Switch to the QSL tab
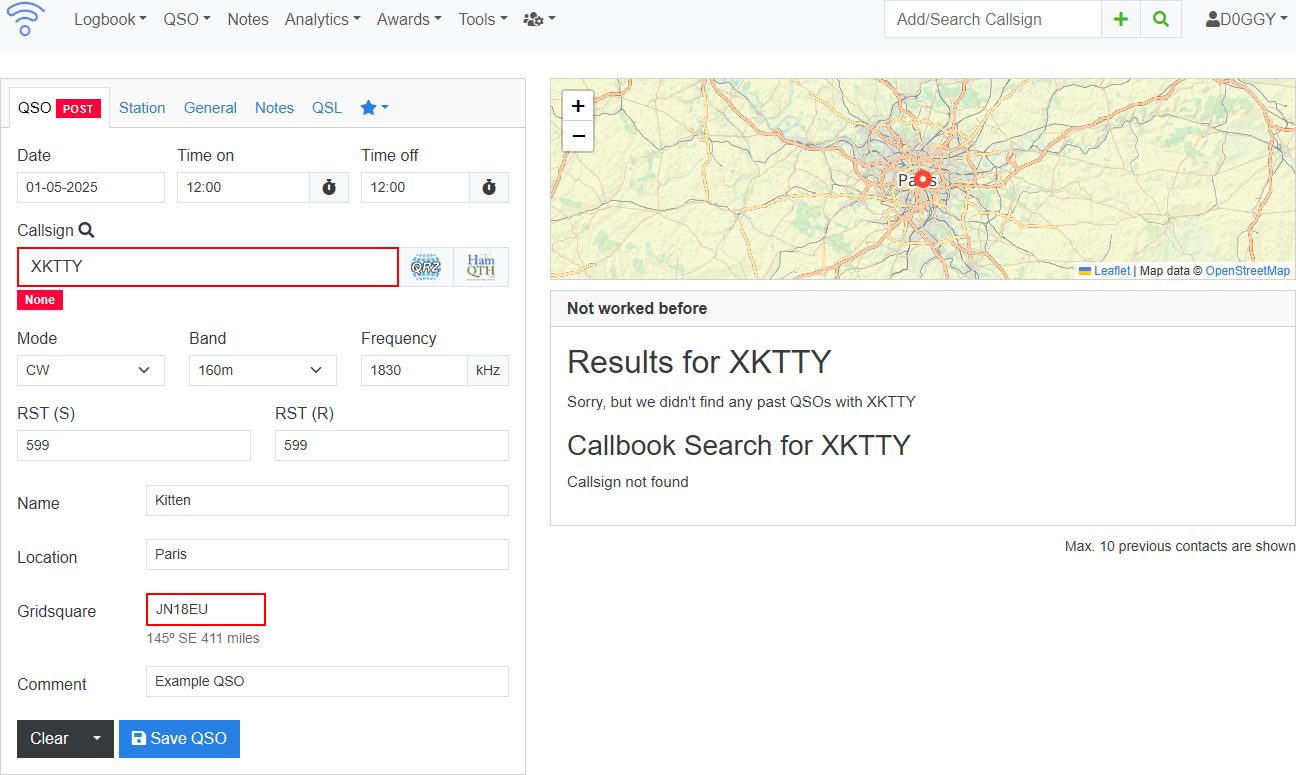 tap(327, 107)
